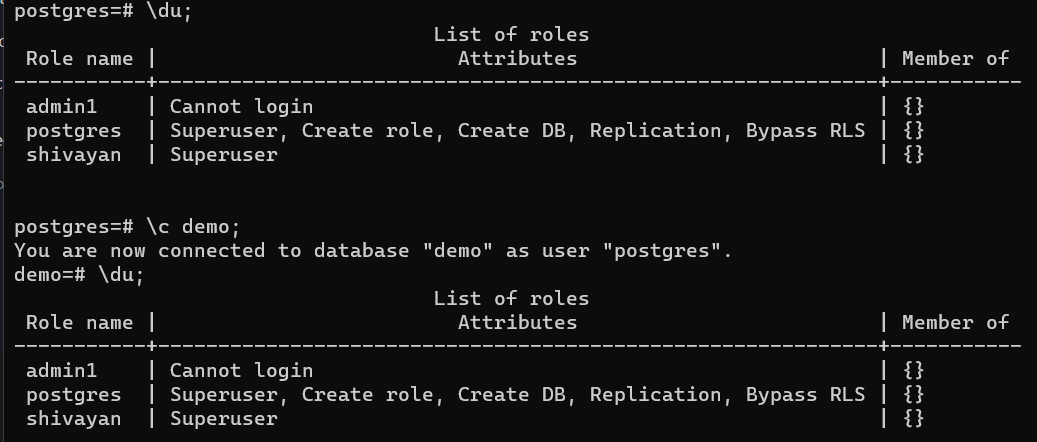
Task: Select admin1 role name in demo table
Action: (56, 370)
